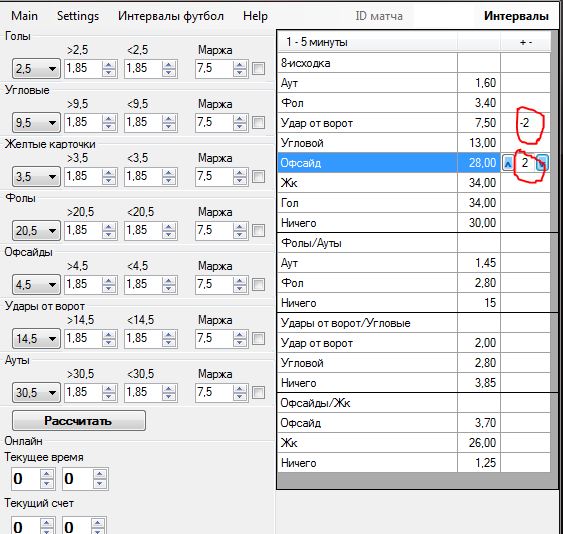The height and width of the screenshot is (534, 563).
Task: Open the Ауты total dropdown 30,5
Action: pyautogui.click(x=36, y=392)
